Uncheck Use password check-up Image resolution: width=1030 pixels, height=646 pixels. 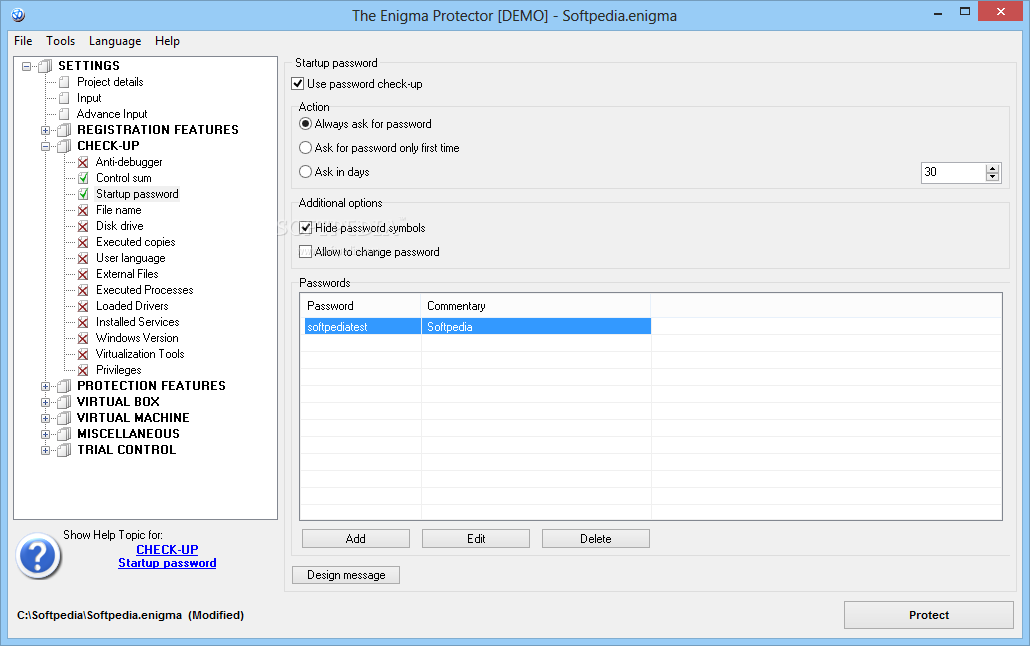298,83
